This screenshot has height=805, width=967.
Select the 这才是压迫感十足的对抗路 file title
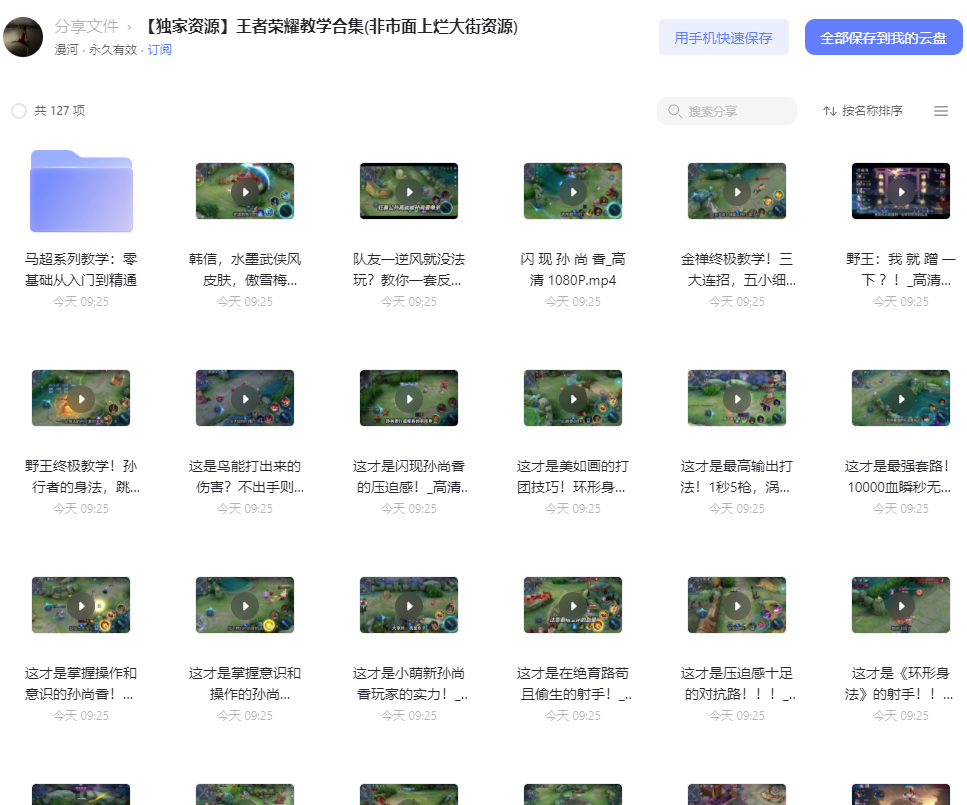point(737,683)
